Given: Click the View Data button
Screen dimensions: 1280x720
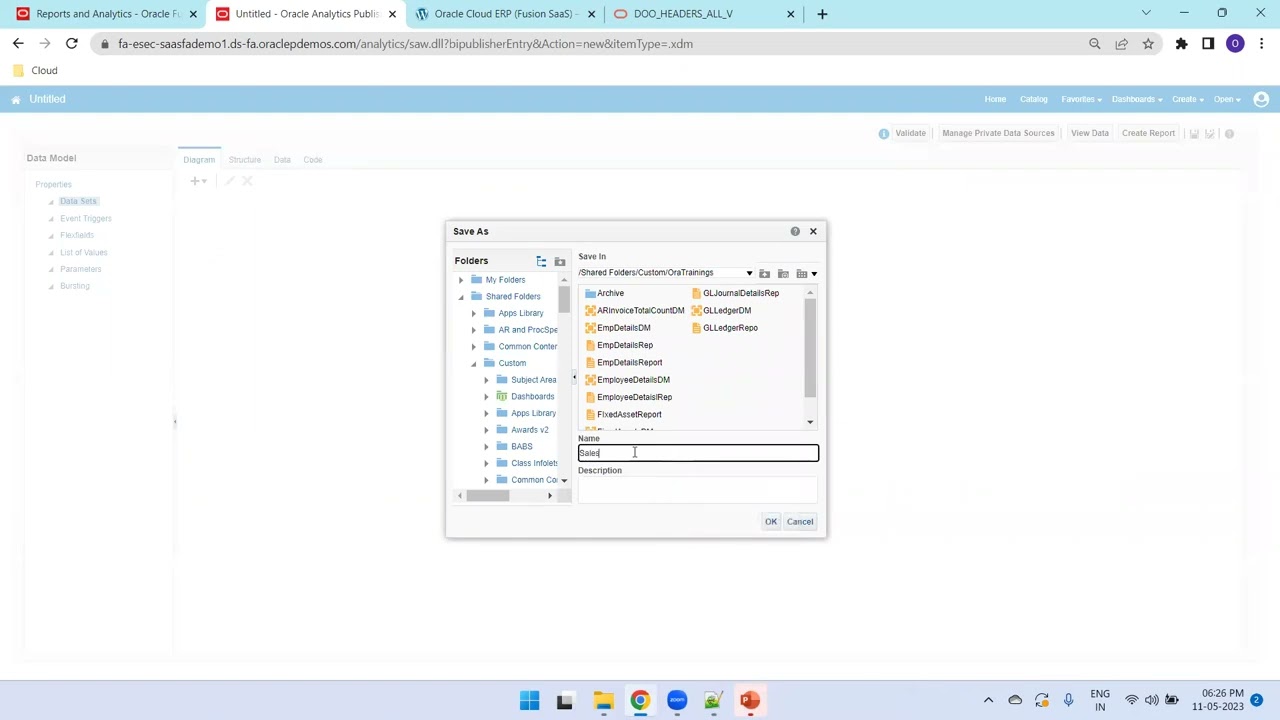Looking at the screenshot, I should [x=1090, y=133].
